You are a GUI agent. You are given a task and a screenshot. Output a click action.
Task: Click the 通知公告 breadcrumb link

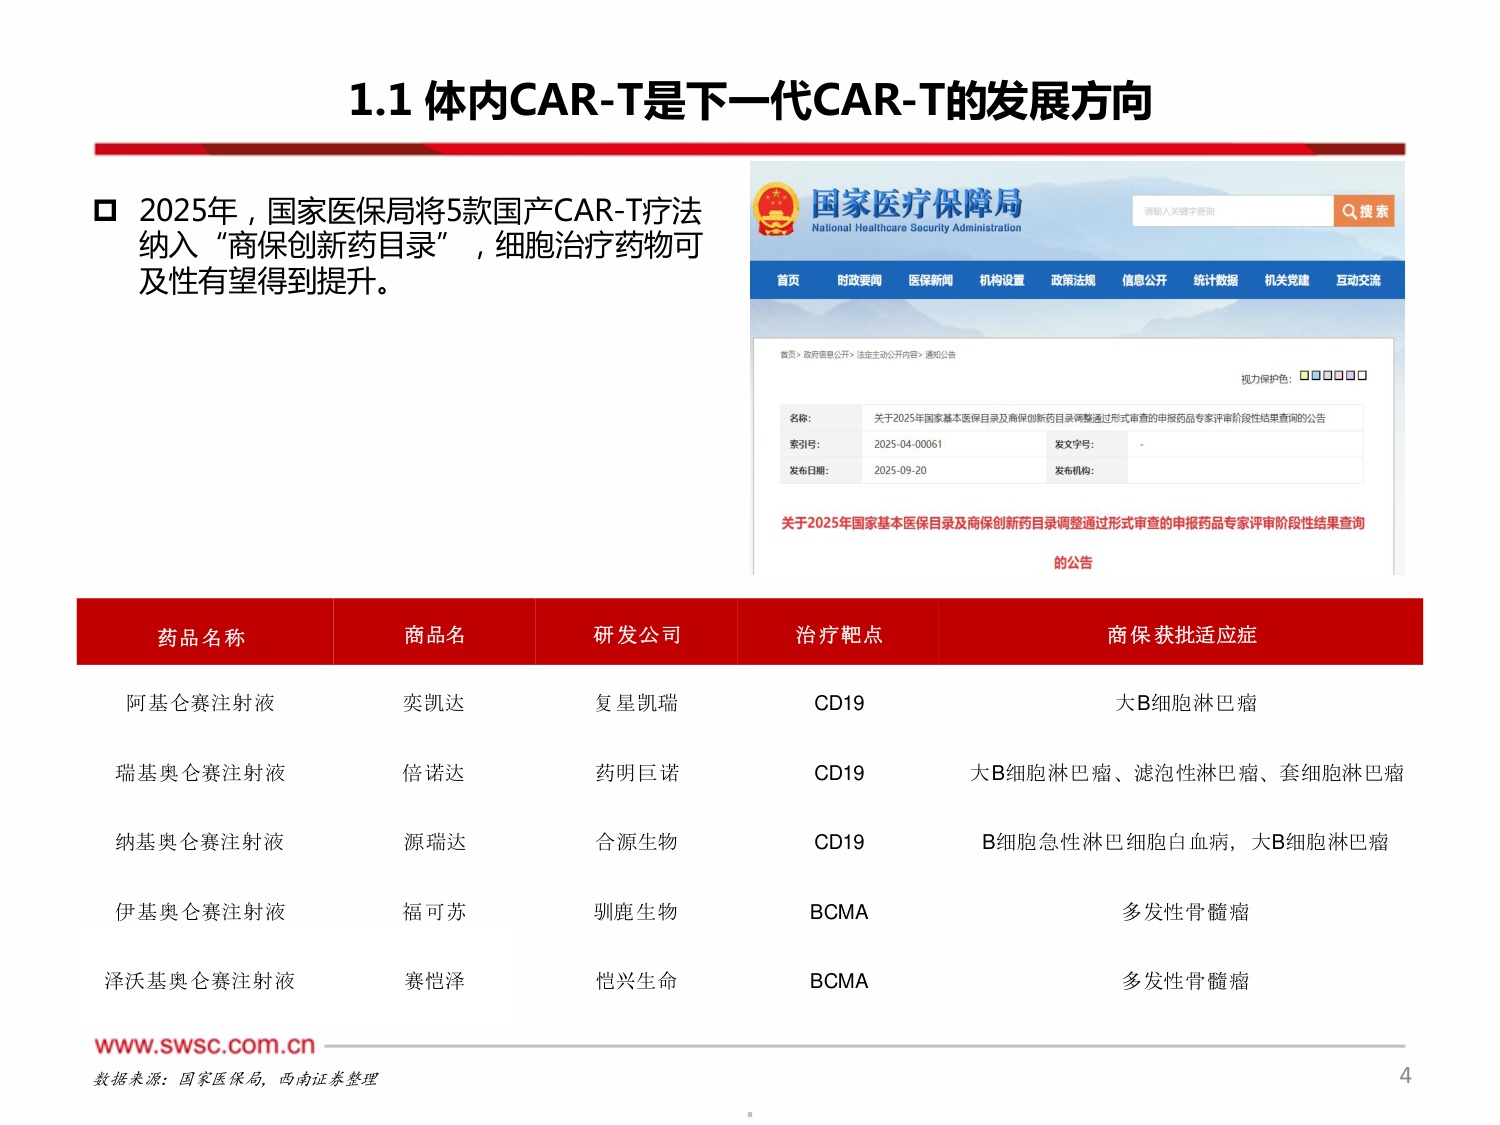click(940, 355)
